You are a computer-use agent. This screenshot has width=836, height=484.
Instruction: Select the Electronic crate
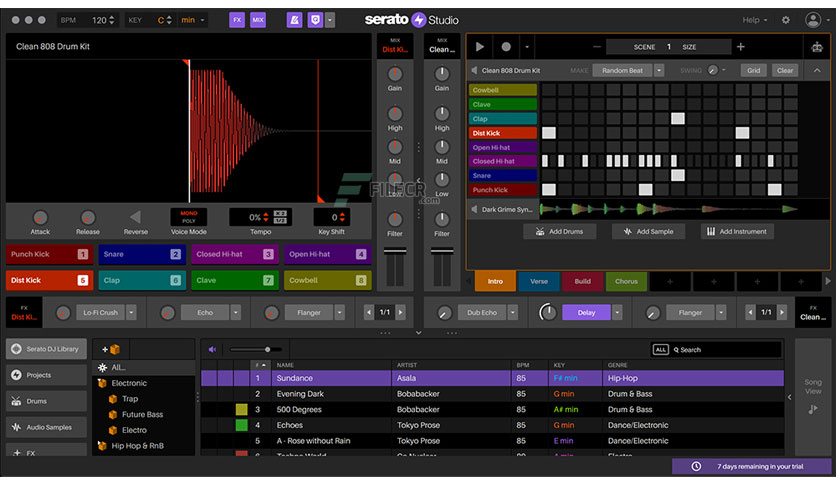129,383
